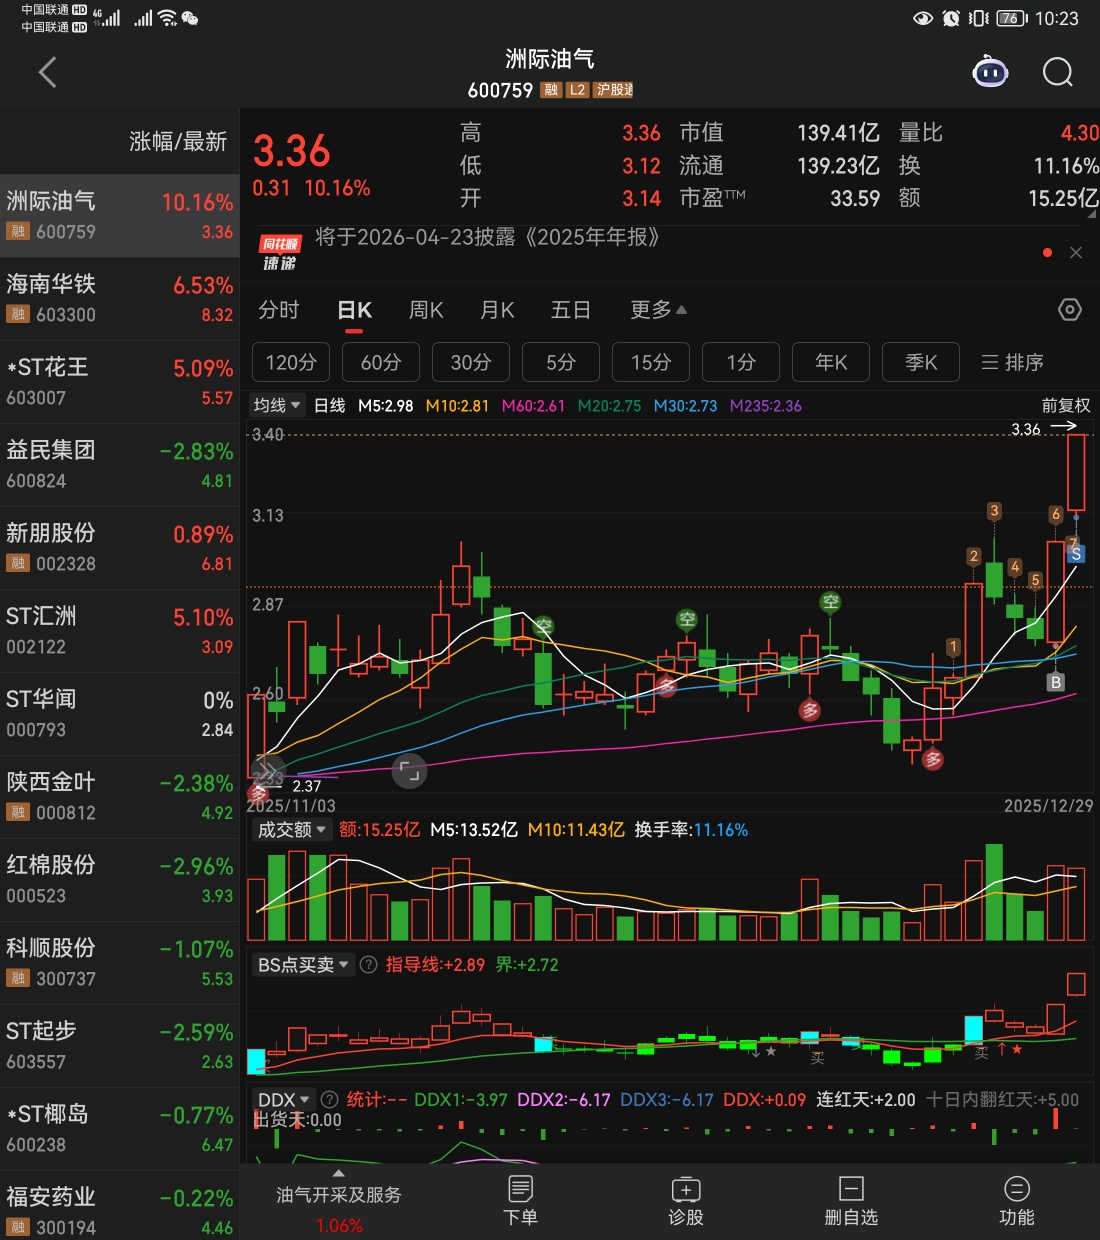This screenshot has width=1100, height=1240.
Task: Tap the 沪股通 badge in header
Action: pyautogui.click(x=613, y=90)
